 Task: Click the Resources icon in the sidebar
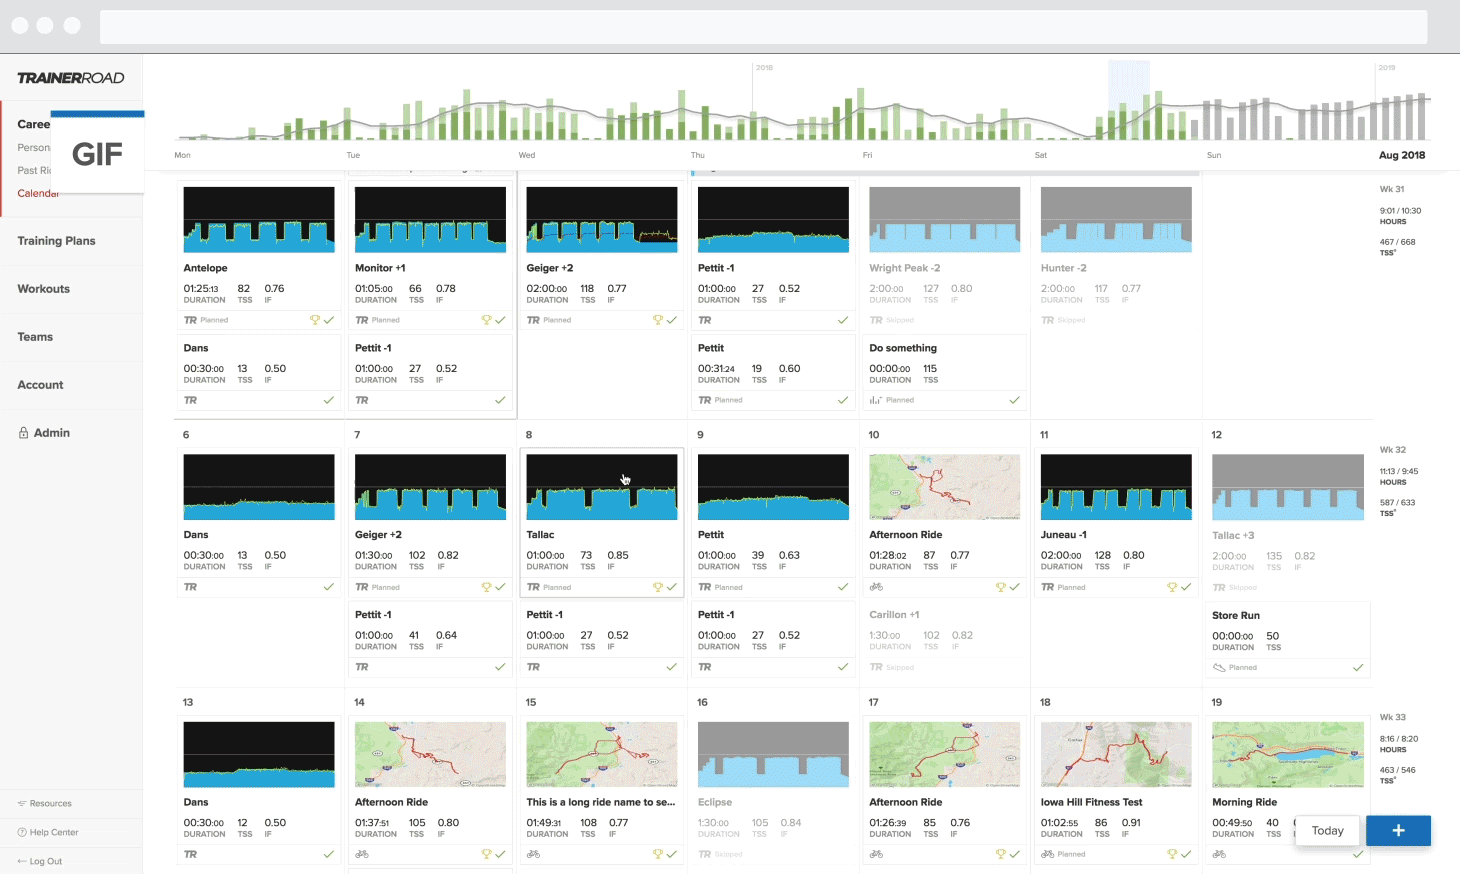point(22,803)
